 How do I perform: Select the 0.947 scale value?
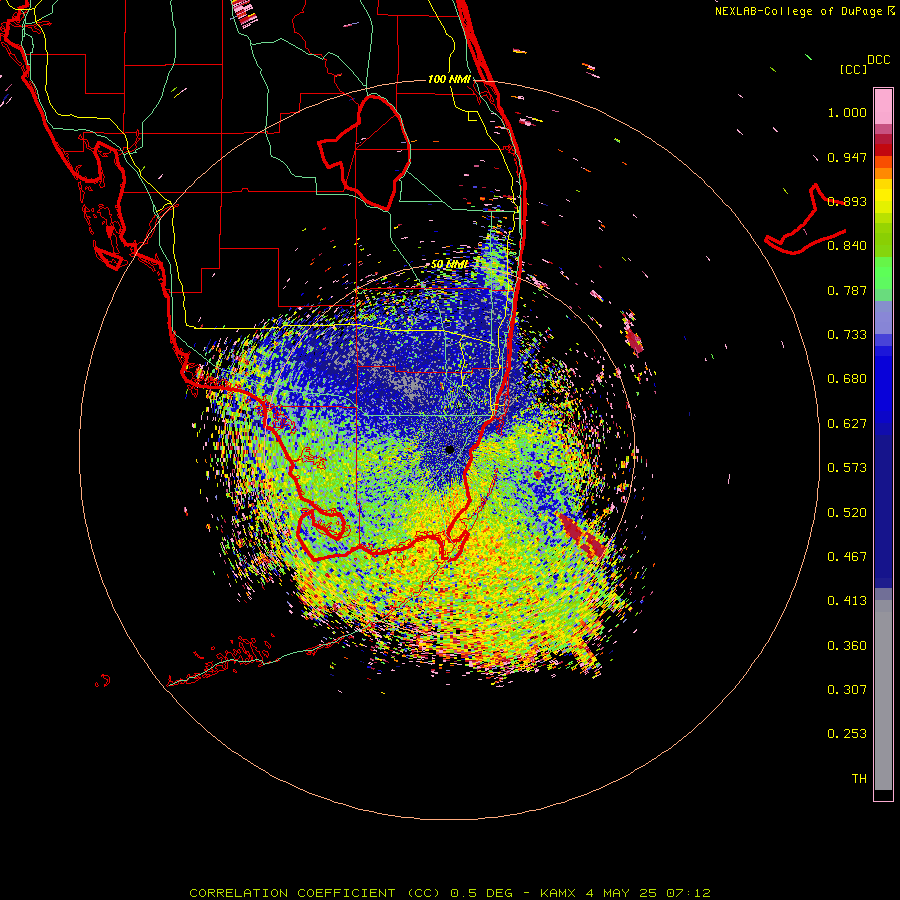pyautogui.click(x=847, y=157)
